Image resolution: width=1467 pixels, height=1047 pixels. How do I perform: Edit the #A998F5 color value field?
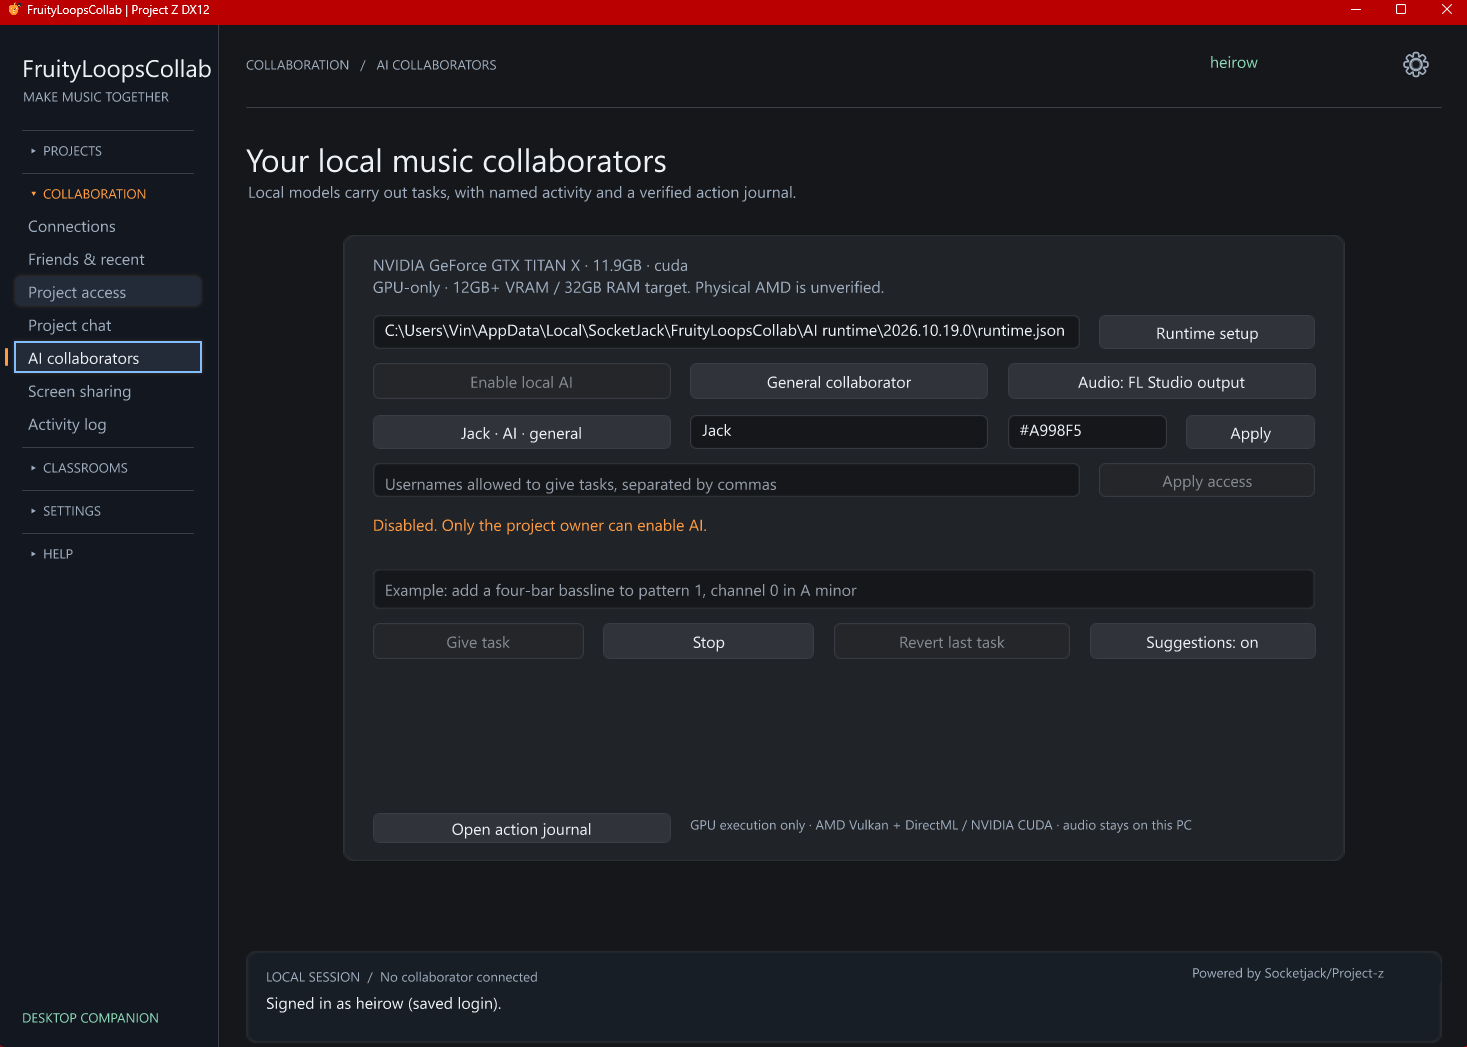pos(1087,432)
